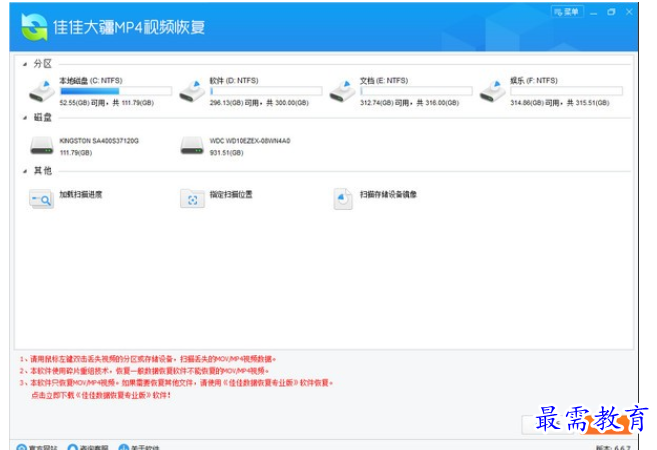Open the 官方网站 link in the bottom bar
657x450 pixels.
point(37,447)
